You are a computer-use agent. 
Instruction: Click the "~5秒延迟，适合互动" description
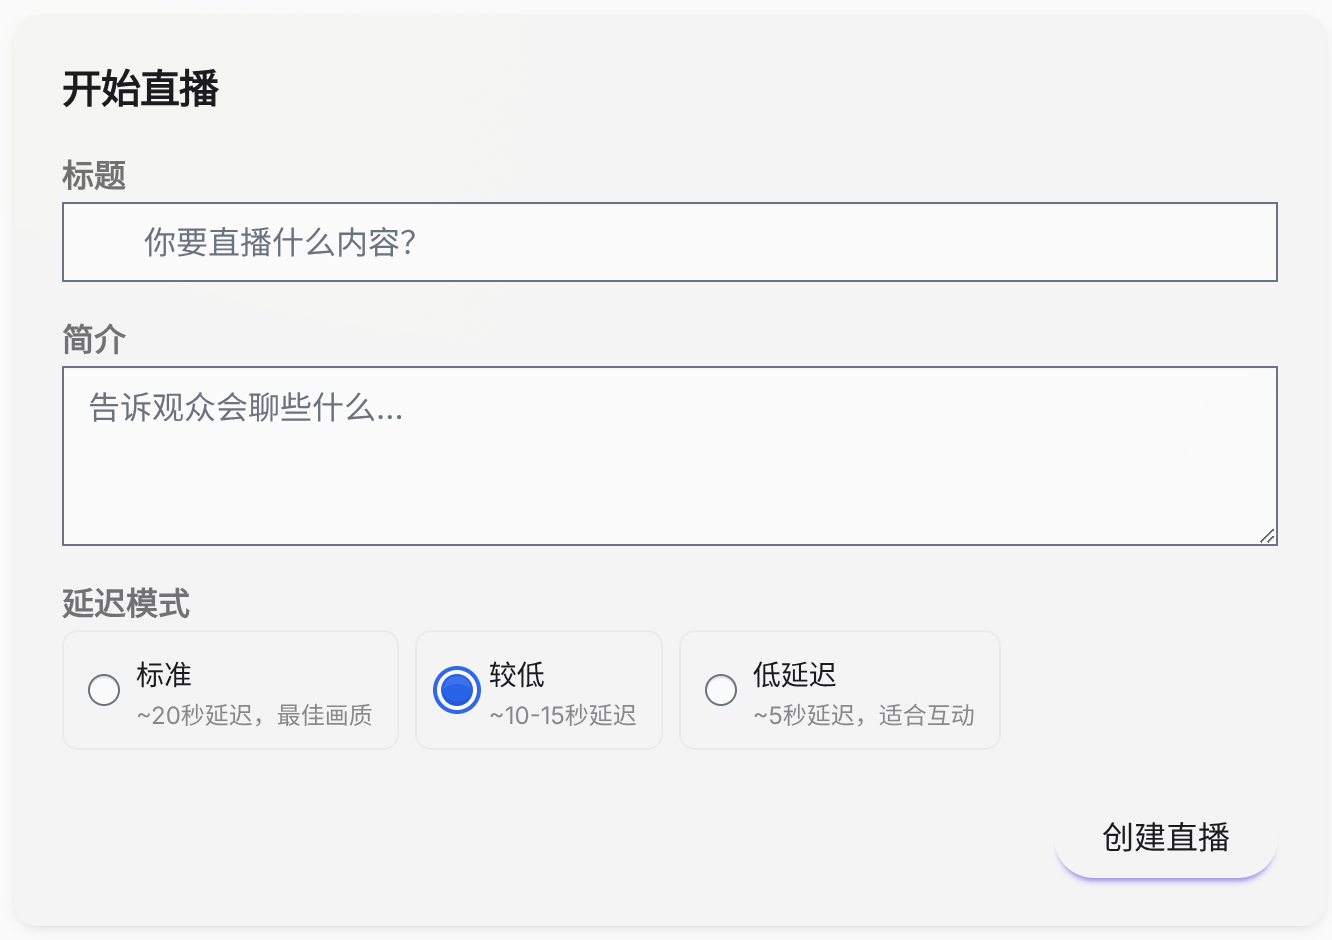point(864,715)
